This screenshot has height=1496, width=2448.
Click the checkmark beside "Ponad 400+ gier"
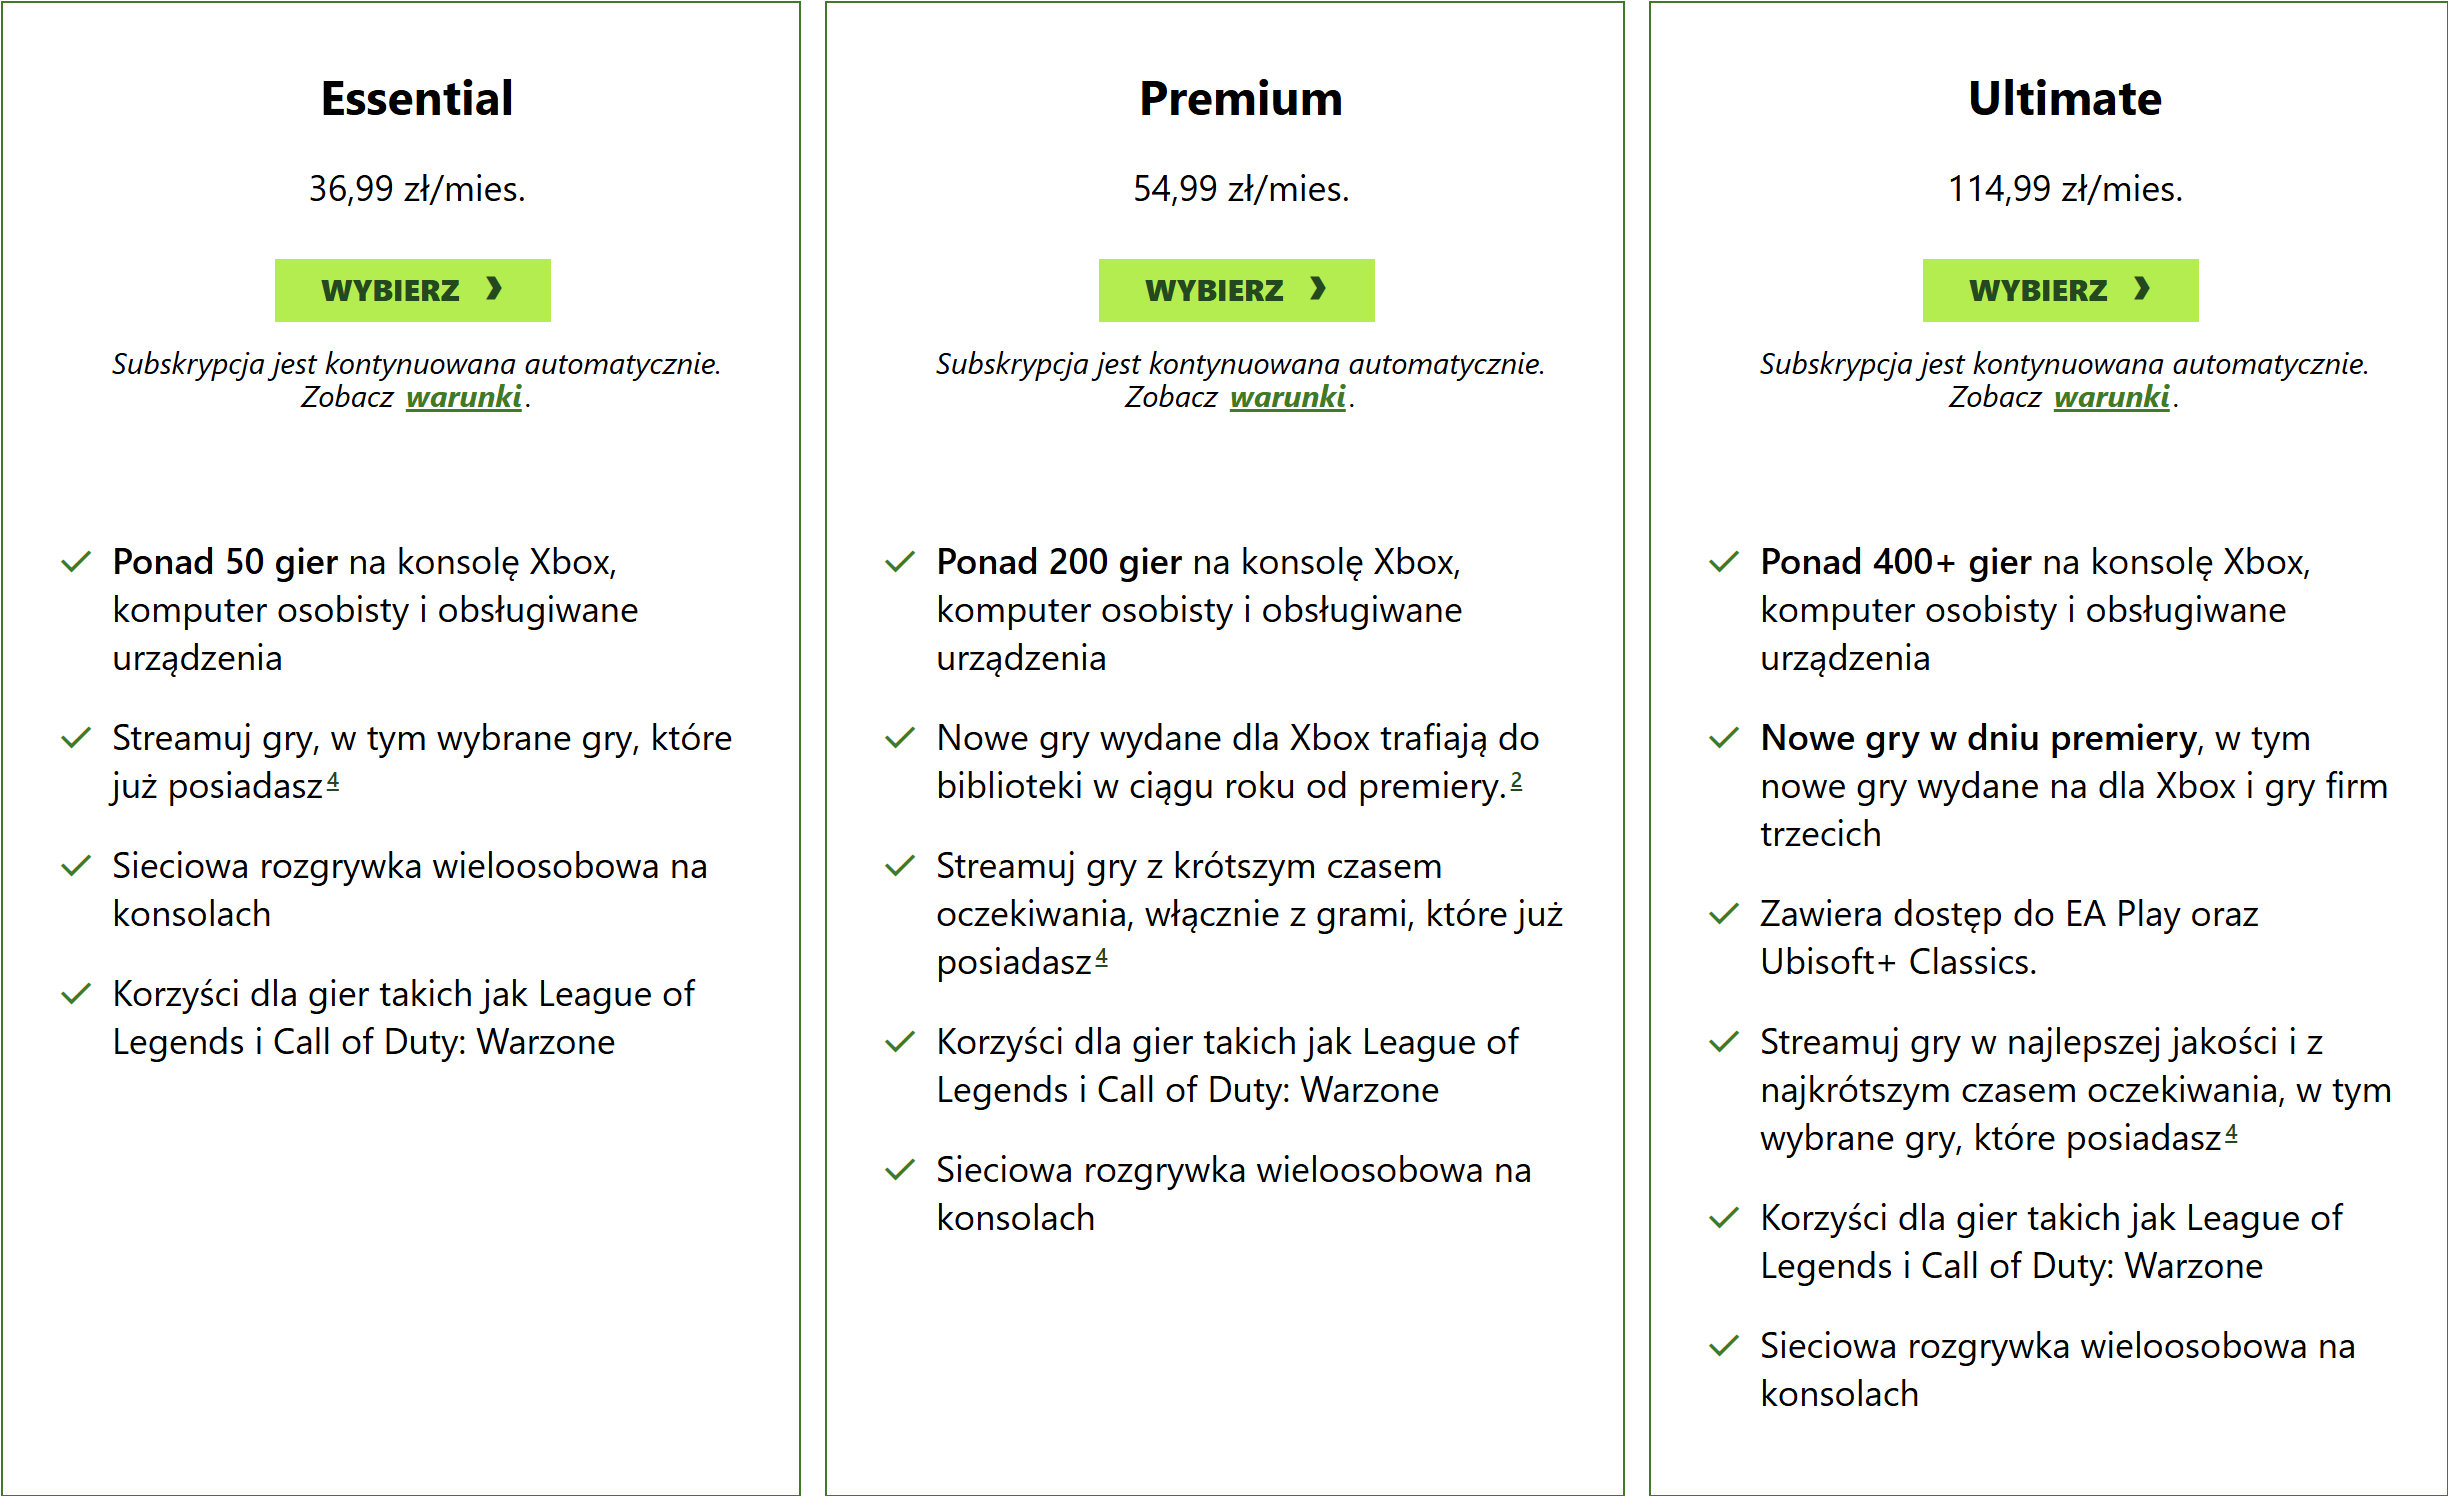click(x=1724, y=562)
